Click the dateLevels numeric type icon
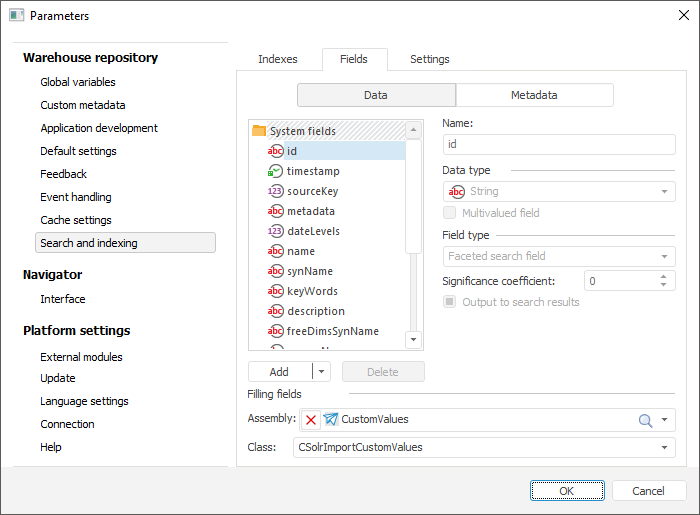This screenshot has height=515, width=700. point(275,231)
